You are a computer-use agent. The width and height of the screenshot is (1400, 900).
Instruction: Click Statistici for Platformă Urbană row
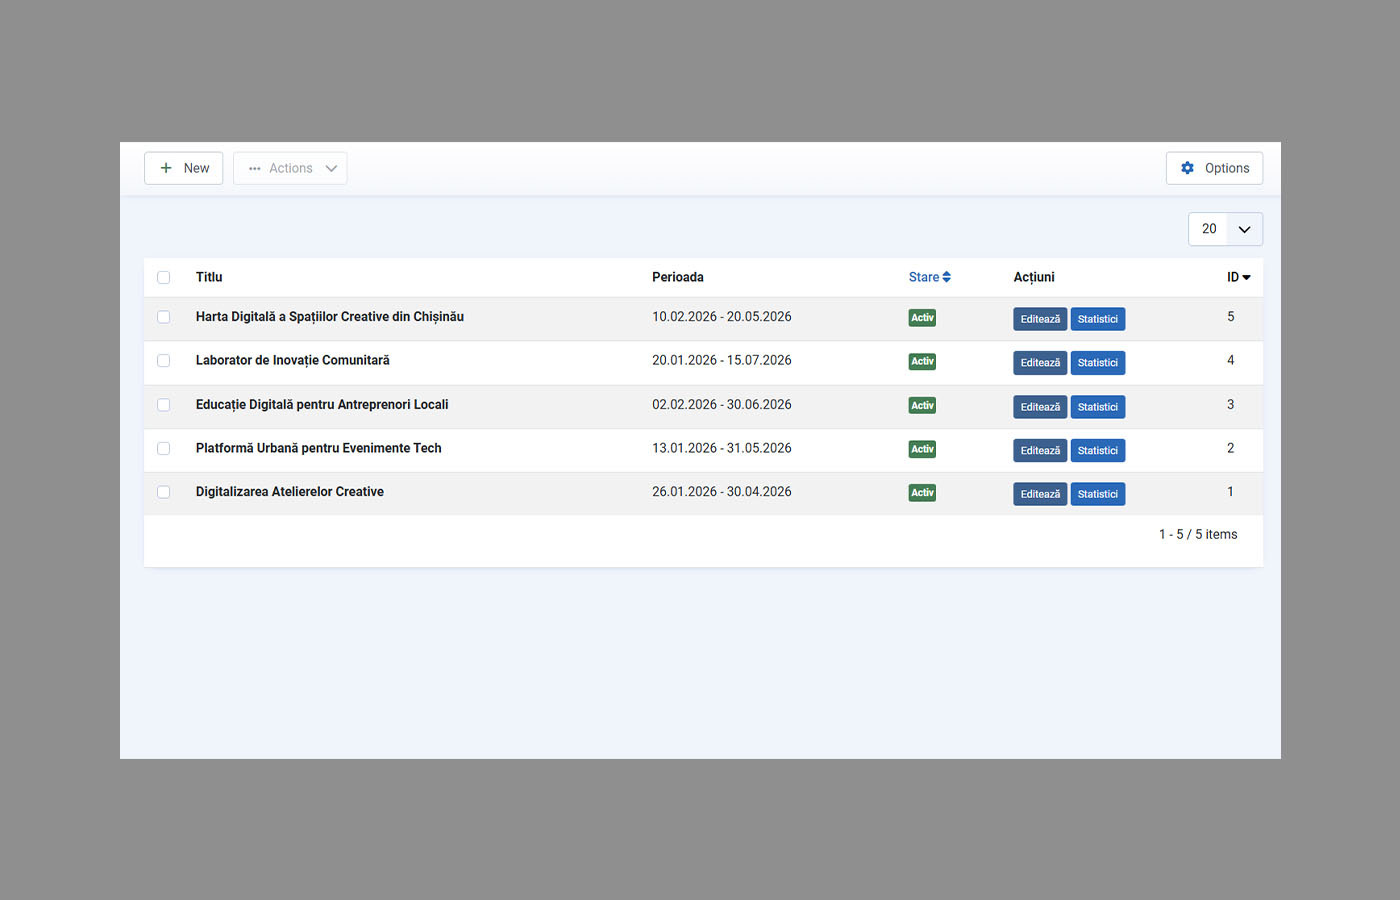[x=1097, y=451]
